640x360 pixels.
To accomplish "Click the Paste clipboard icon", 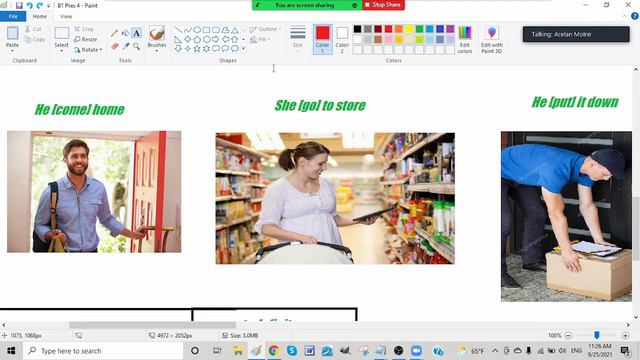I will (12, 33).
